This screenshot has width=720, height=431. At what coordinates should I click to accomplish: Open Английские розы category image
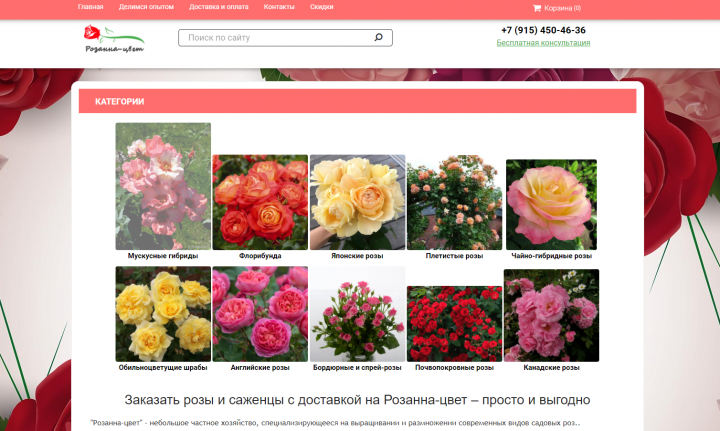pyautogui.click(x=260, y=314)
